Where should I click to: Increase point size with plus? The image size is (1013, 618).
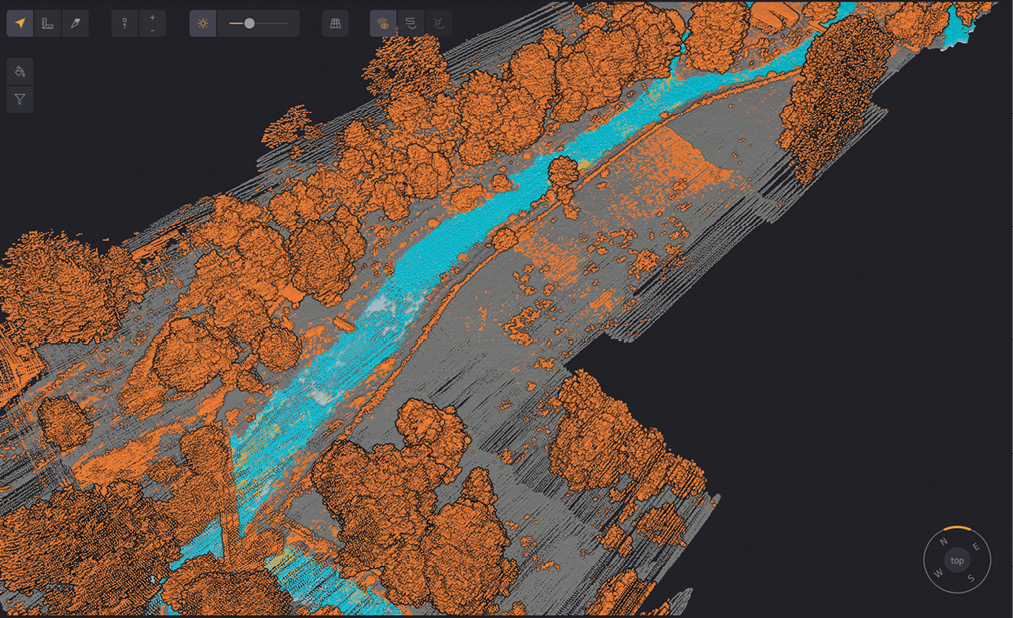click(152, 17)
